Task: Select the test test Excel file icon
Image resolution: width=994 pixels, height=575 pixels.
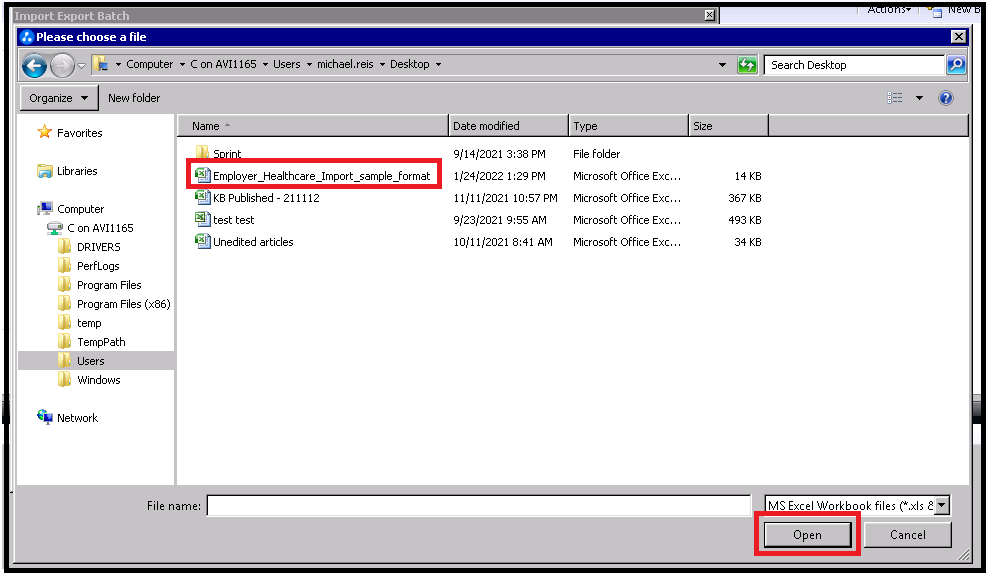Action: tap(202, 219)
